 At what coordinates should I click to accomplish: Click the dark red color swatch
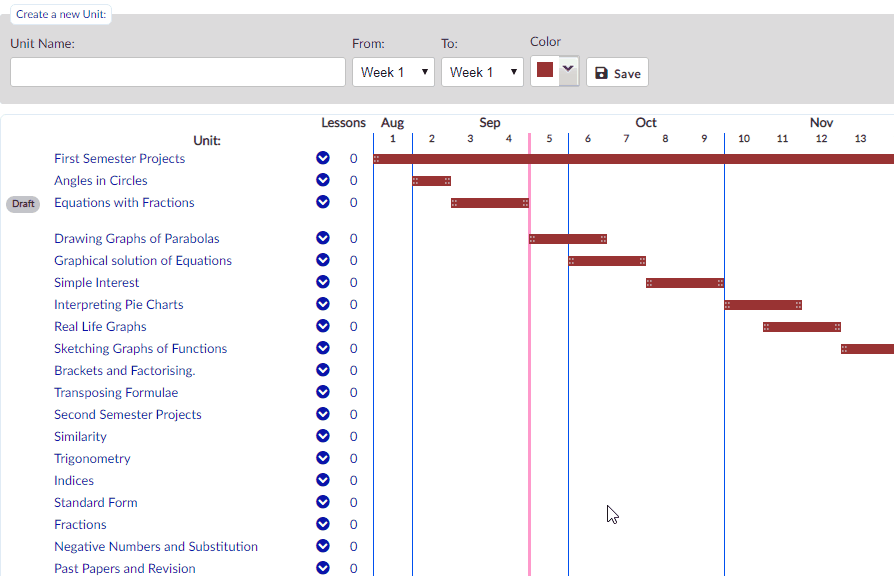tap(545, 70)
